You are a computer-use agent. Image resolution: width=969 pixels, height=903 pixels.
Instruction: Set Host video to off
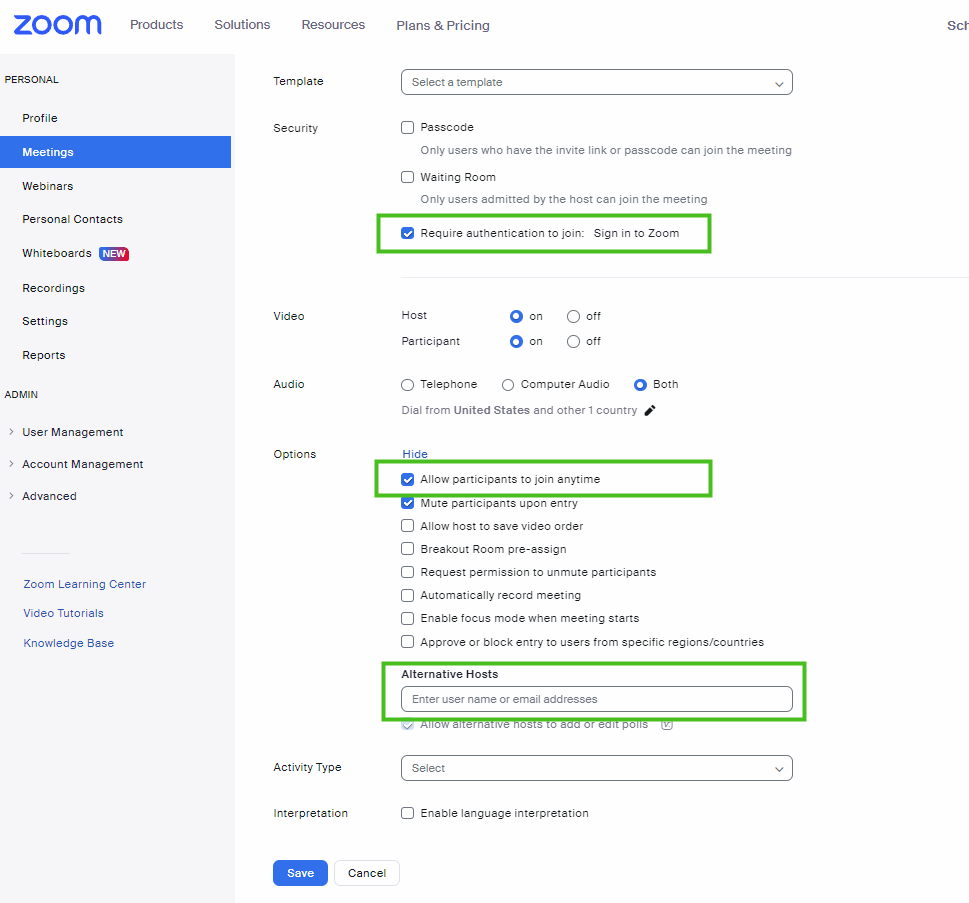(x=573, y=316)
